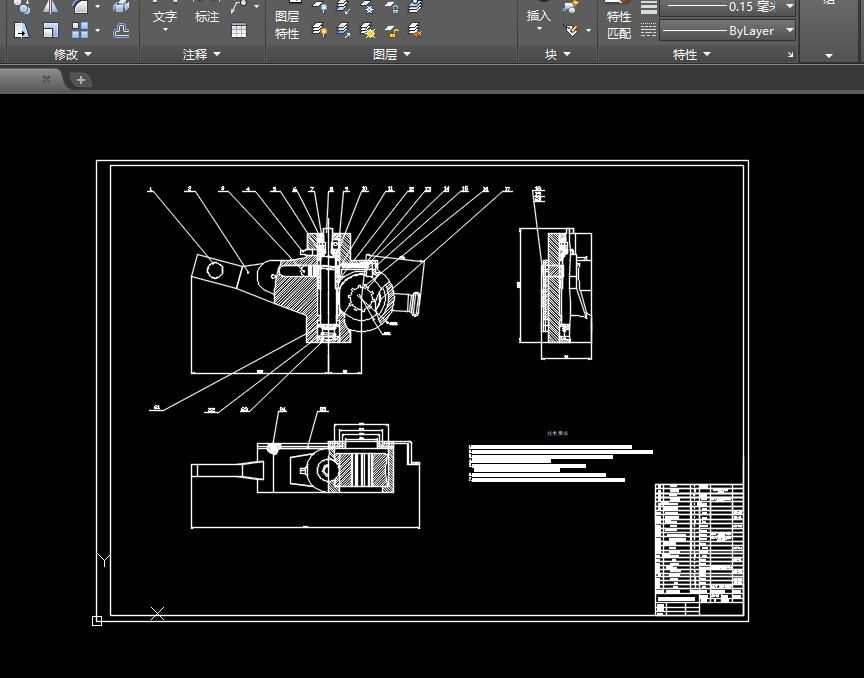Insert a table using the Table icon
Image resolution: width=864 pixels, height=678 pixels.
(x=239, y=30)
